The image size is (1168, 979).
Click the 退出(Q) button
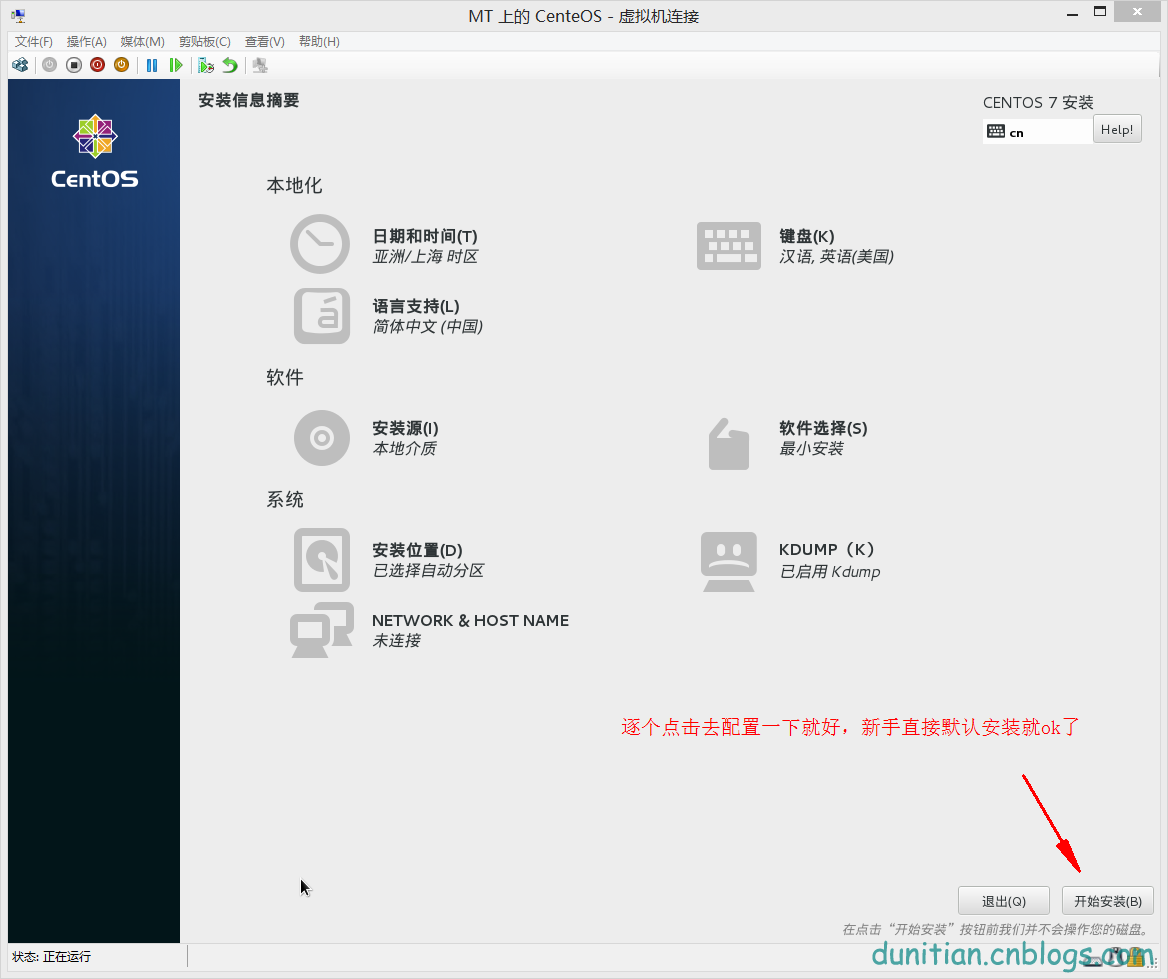click(x=1003, y=901)
